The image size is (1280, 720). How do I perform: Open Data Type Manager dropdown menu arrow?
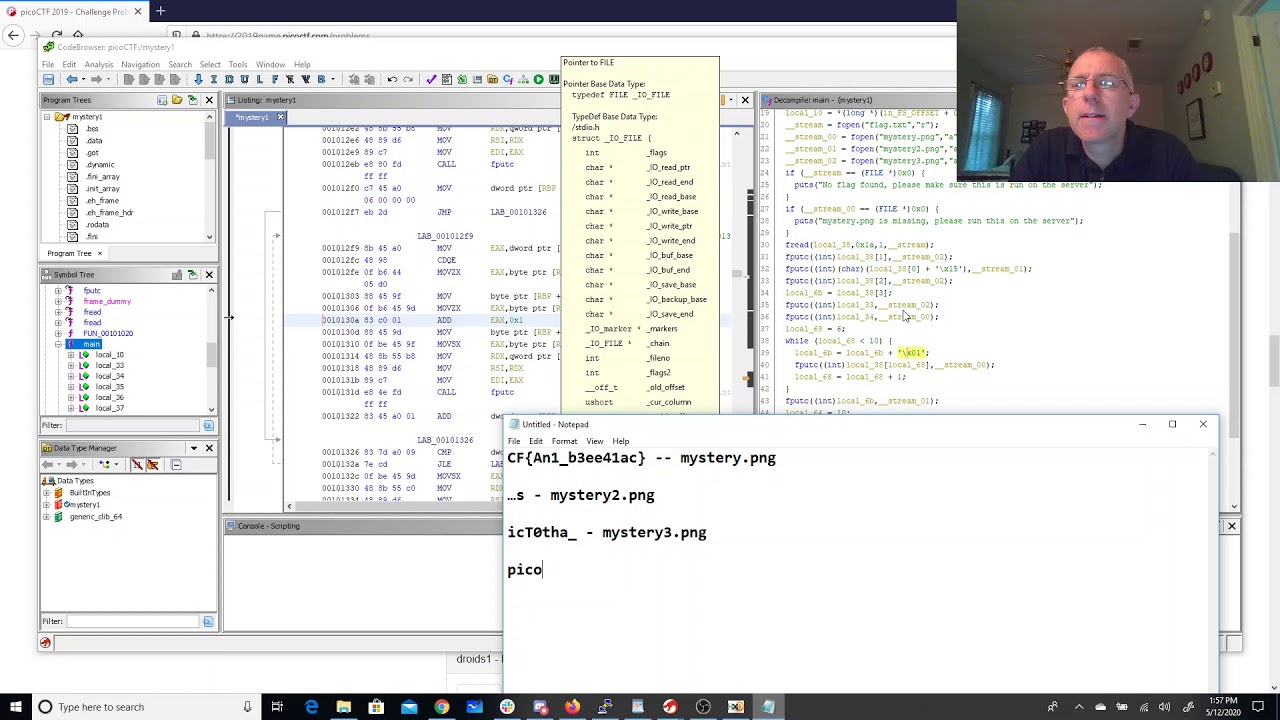(x=194, y=448)
